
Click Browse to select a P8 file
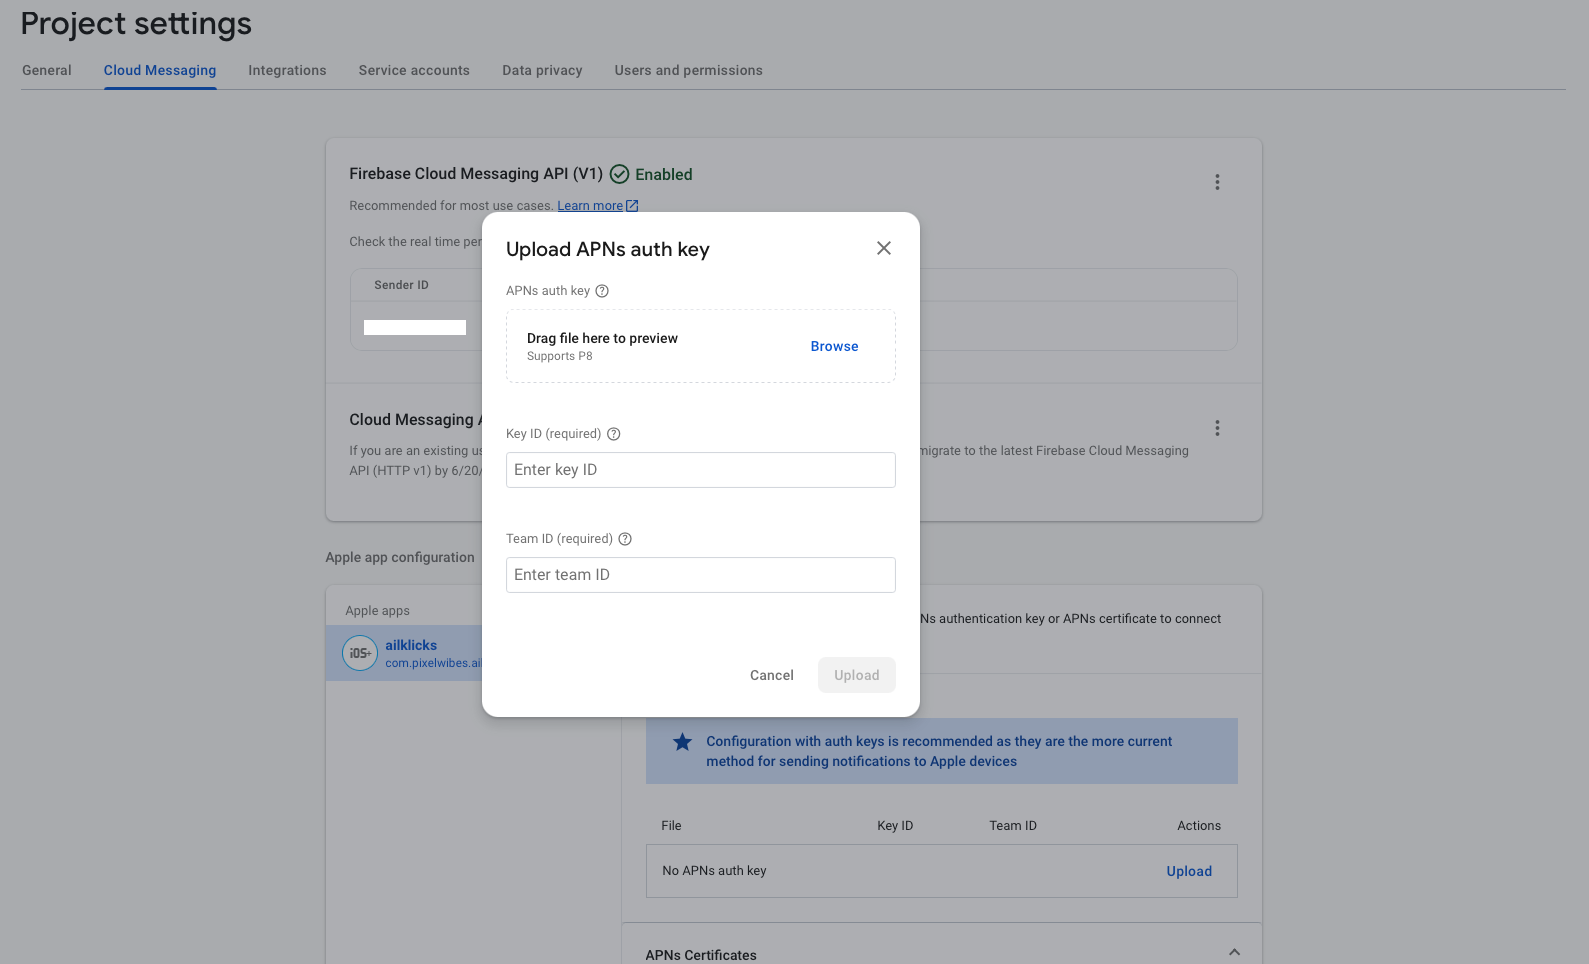834,346
